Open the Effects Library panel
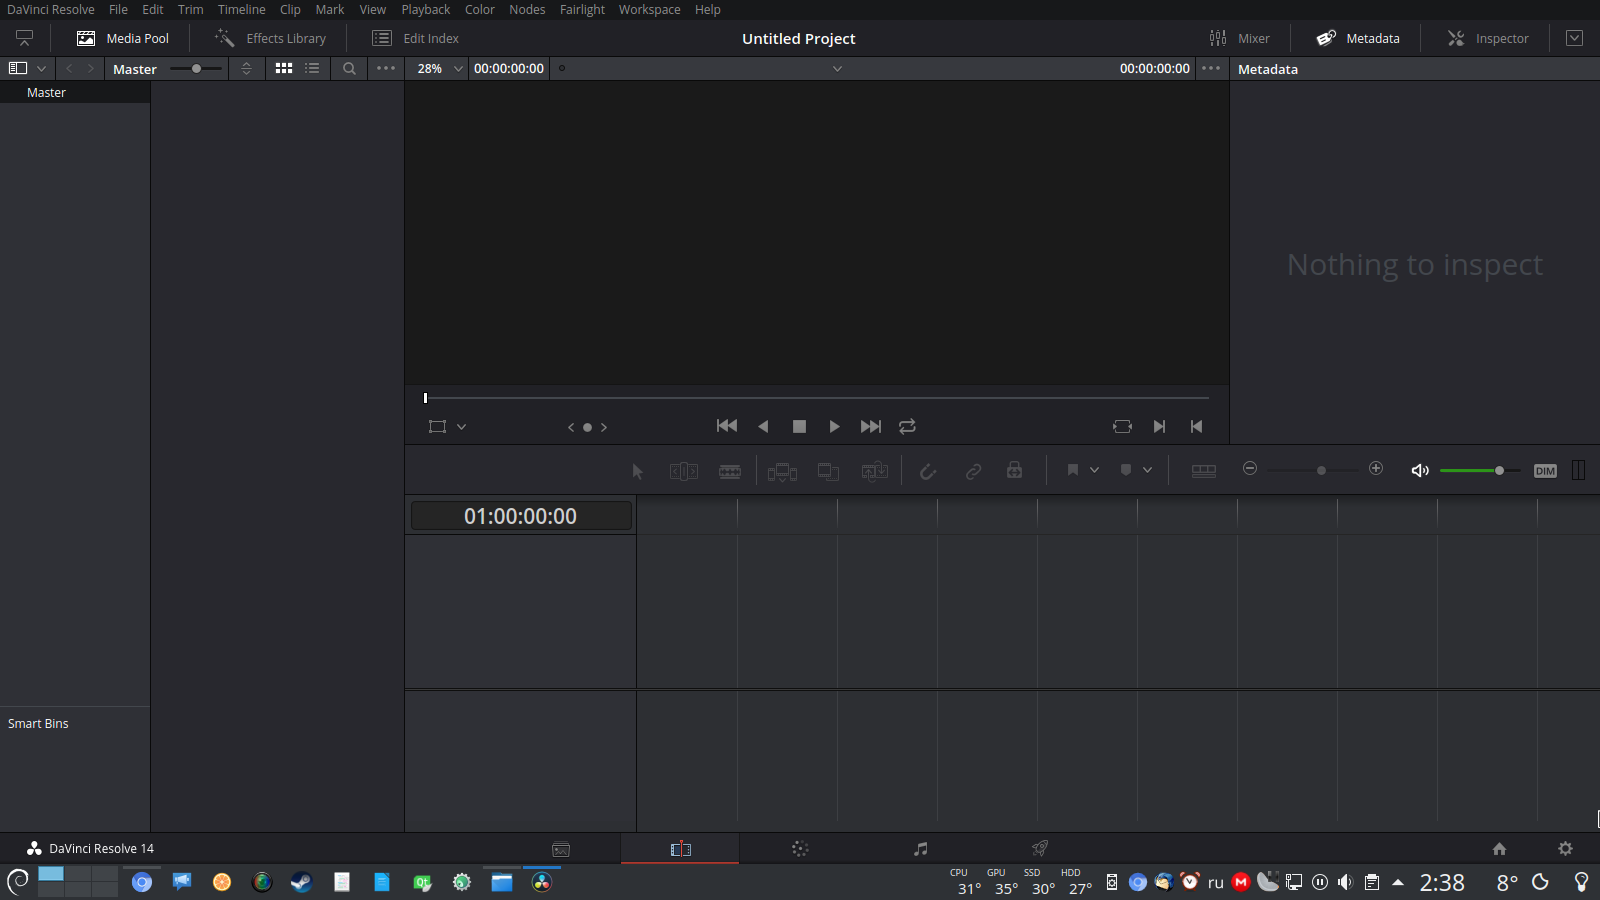 coord(268,38)
